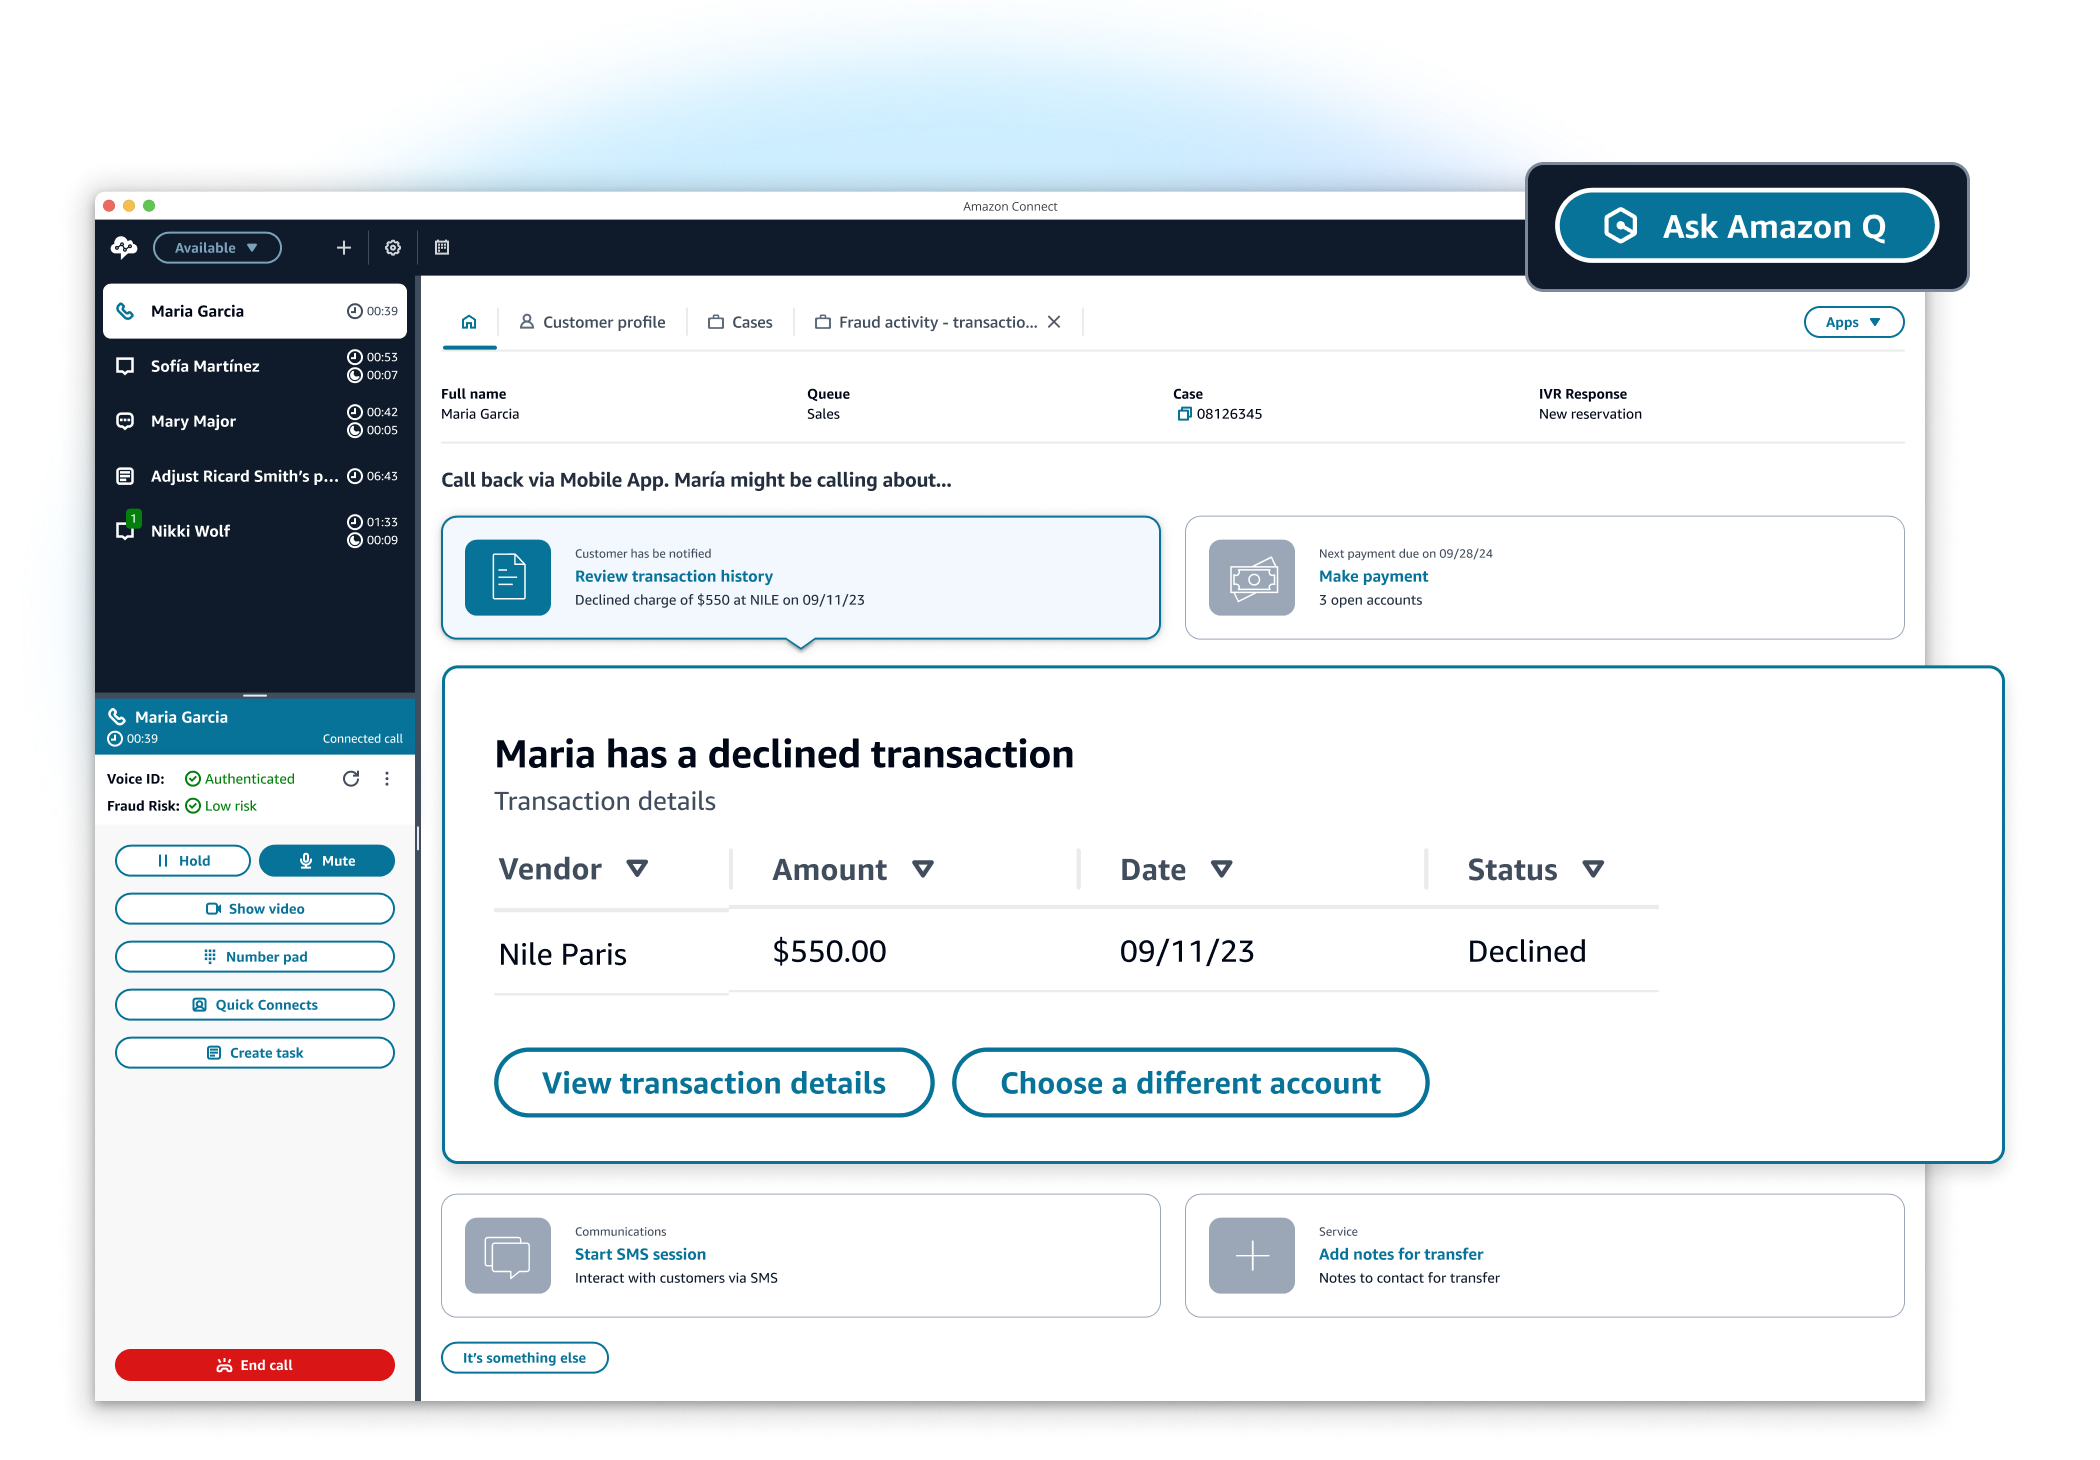The height and width of the screenshot is (1460, 2100).
Task: Click the Fraud activity transaction tab icon
Action: (822, 324)
